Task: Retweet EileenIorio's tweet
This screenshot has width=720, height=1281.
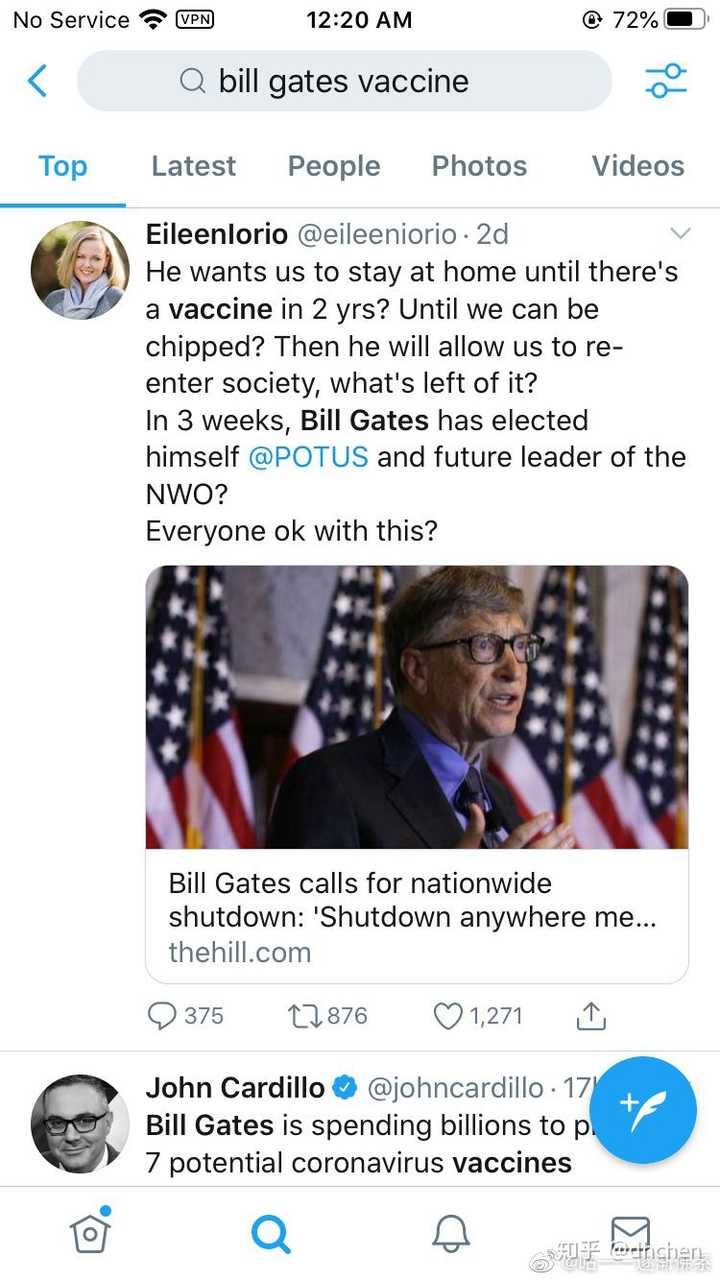Action: pyautogui.click(x=302, y=1016)
